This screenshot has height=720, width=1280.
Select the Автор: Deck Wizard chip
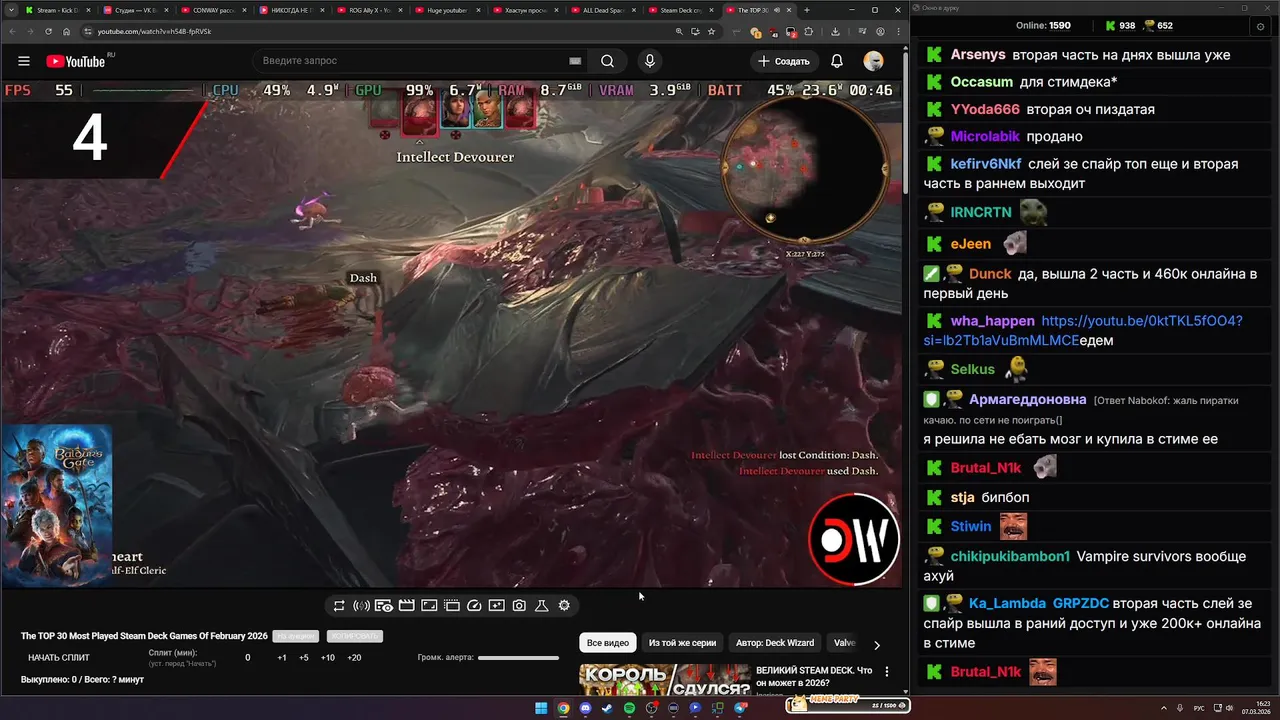775,643
